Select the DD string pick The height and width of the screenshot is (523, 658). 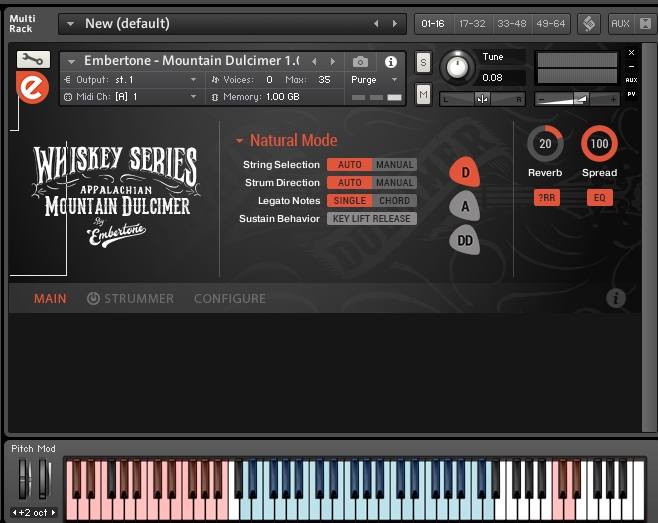465,240
